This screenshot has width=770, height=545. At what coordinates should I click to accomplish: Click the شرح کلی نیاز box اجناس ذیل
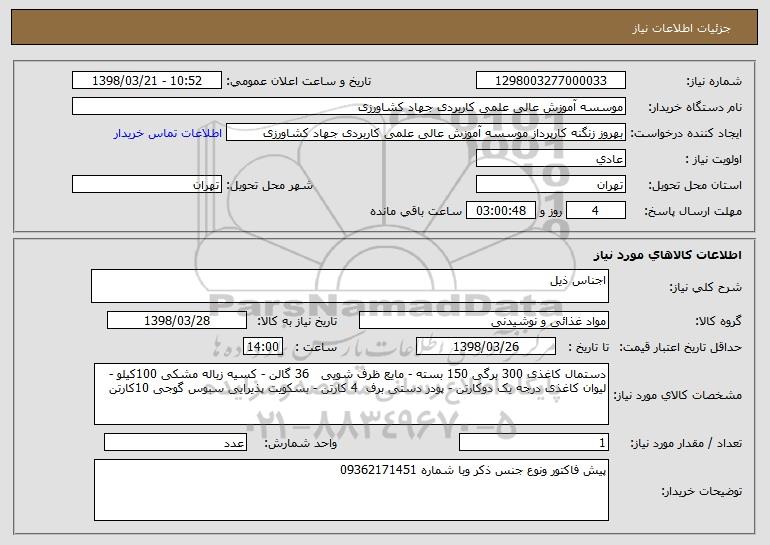coord(350,286)
